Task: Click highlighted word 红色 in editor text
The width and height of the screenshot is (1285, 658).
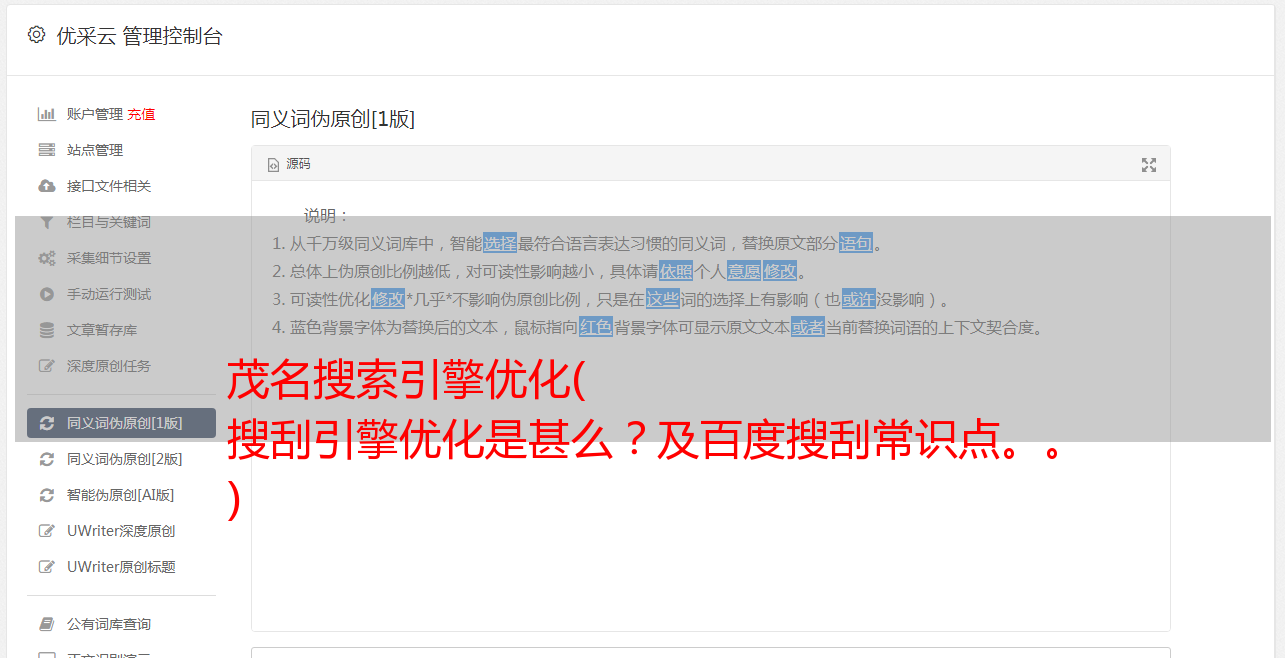Action: 596,327
